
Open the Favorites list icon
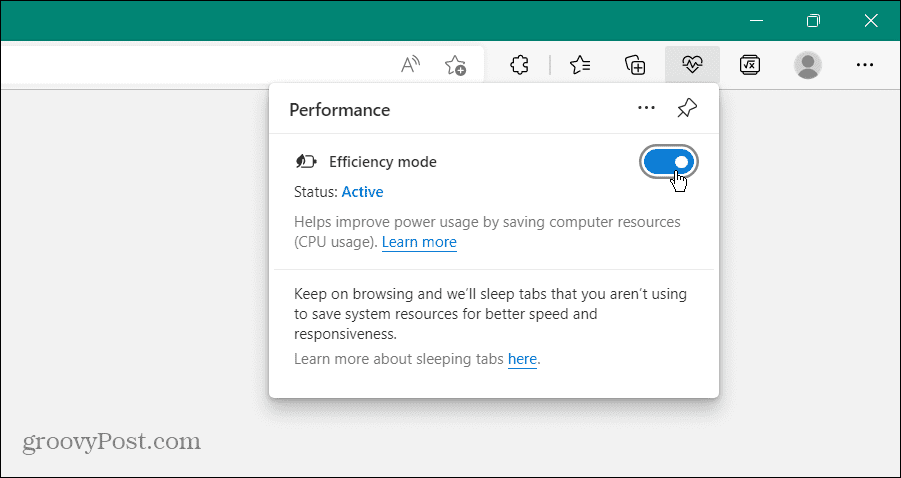coord(580,65)
